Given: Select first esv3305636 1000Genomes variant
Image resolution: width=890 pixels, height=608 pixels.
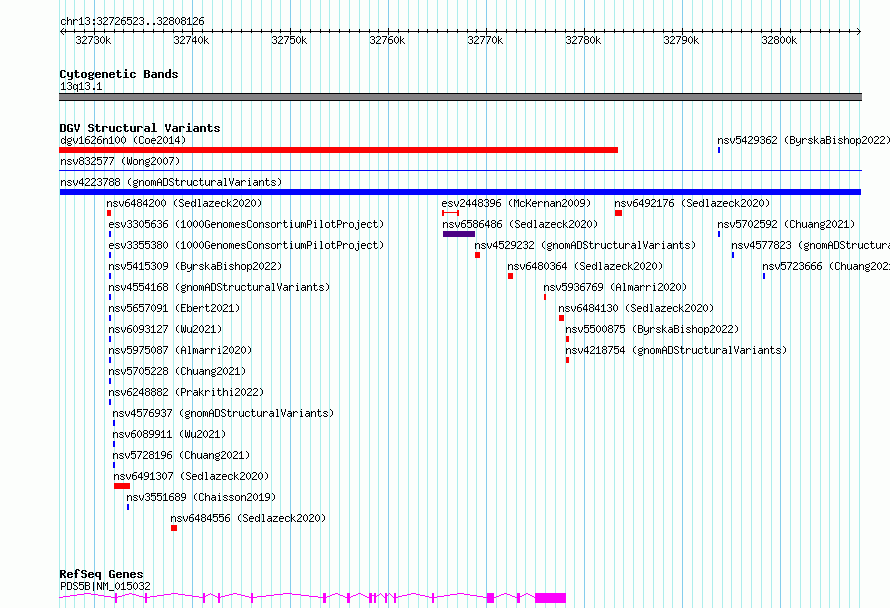Looking at the screenshot, I should 246,224.
